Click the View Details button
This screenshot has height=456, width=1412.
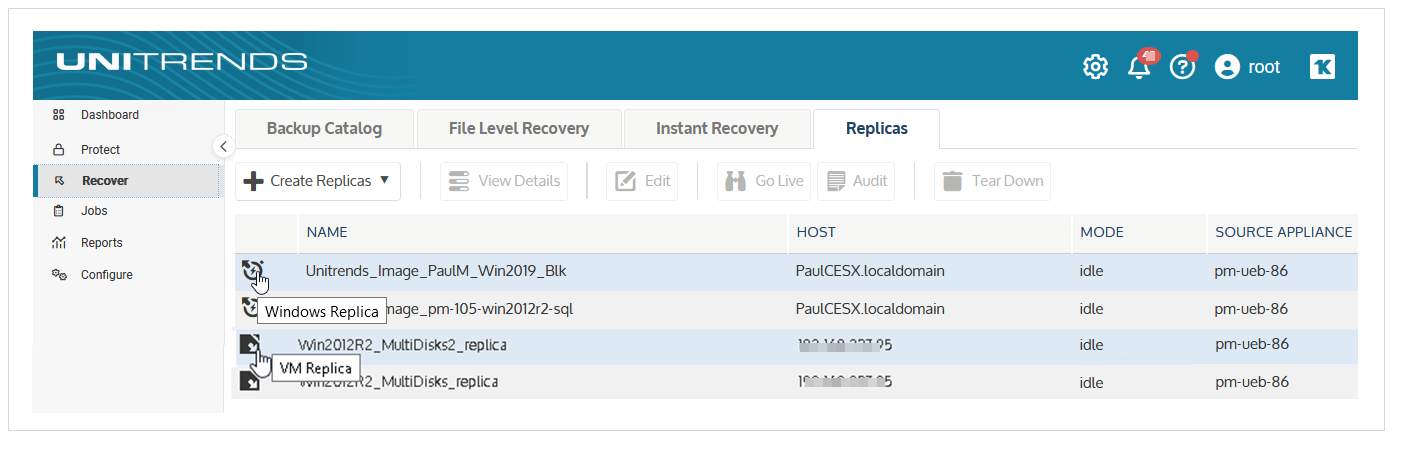tap(505, 181)
